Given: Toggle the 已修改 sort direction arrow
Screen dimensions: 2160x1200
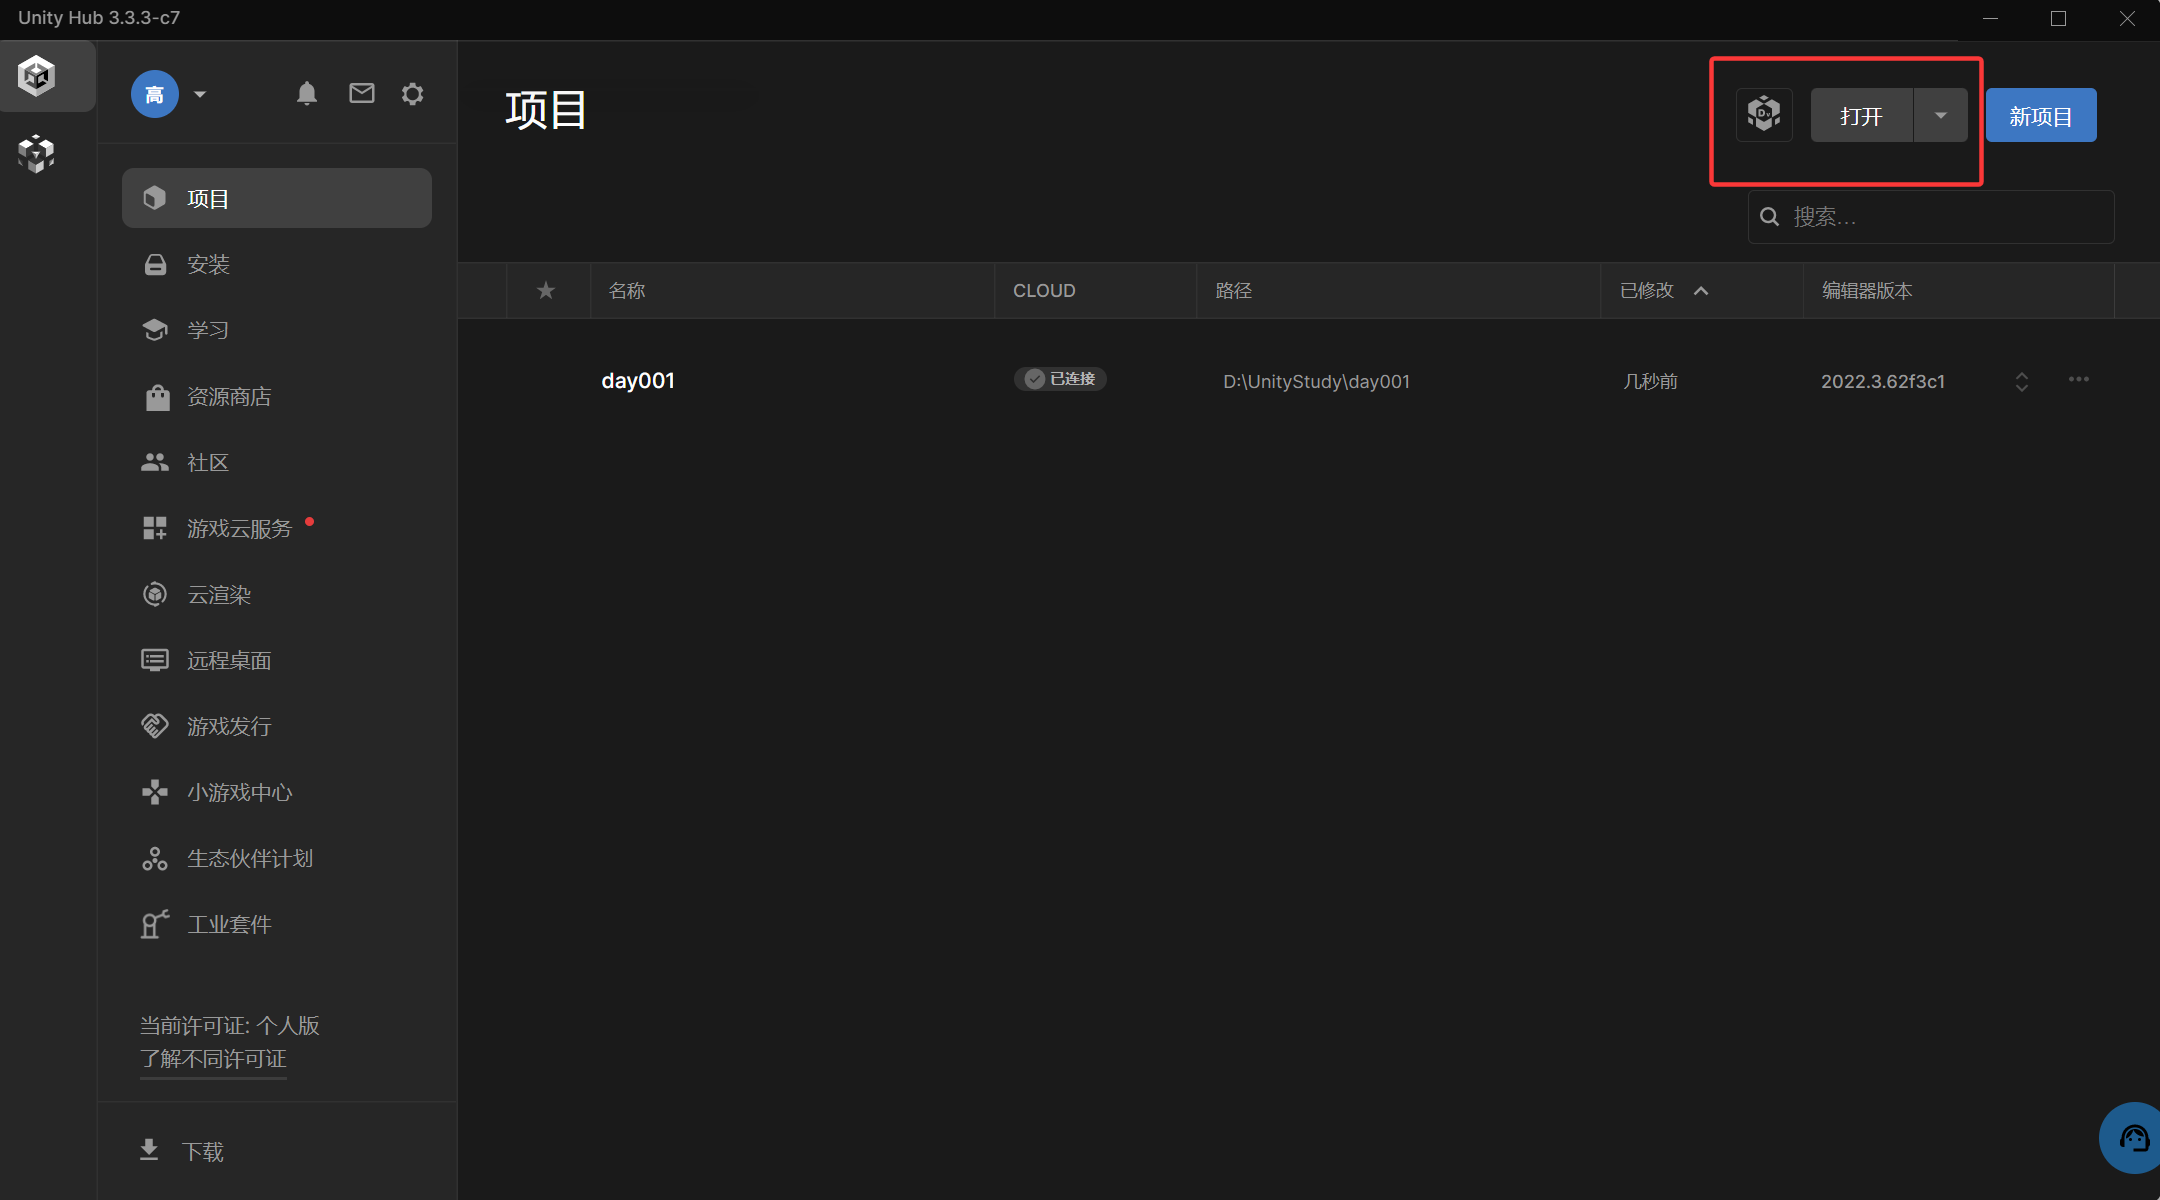Looking at the screenshot, I should point(1701,291).
